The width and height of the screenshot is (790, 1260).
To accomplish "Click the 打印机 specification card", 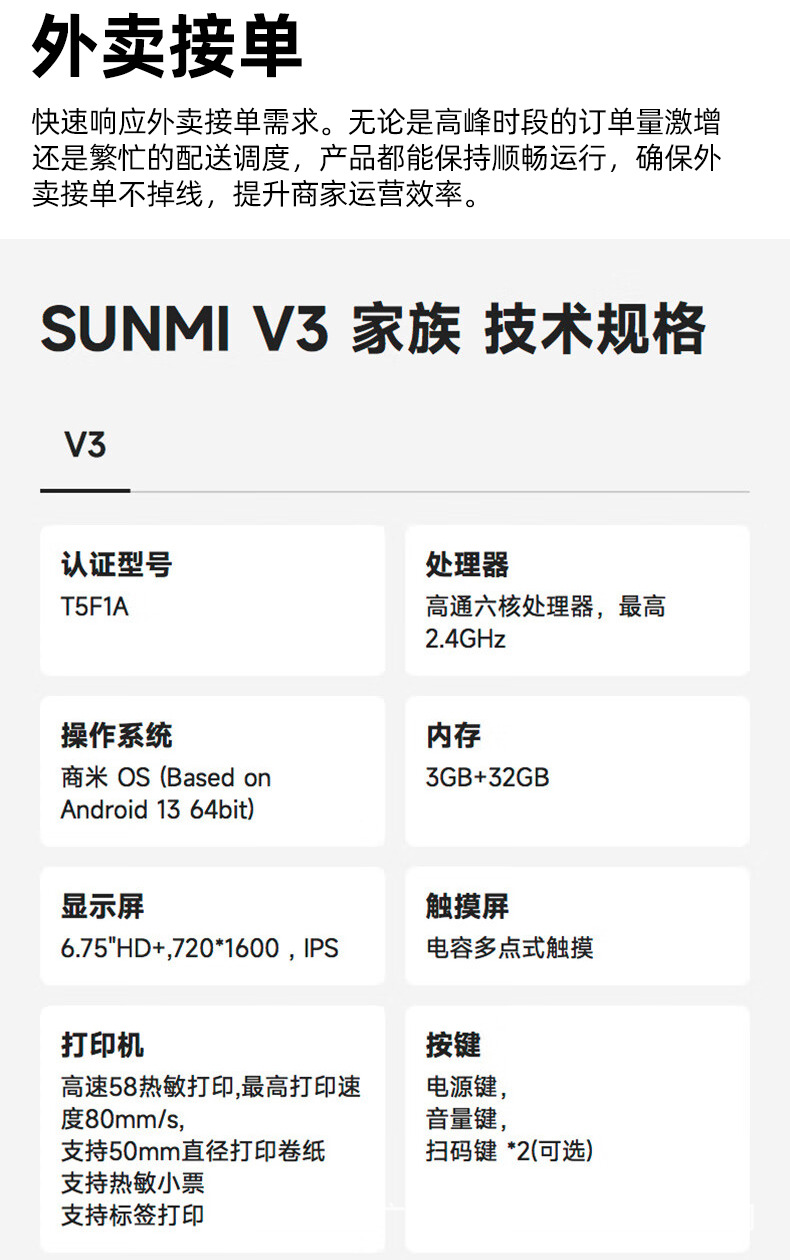I will point(212,1129).
